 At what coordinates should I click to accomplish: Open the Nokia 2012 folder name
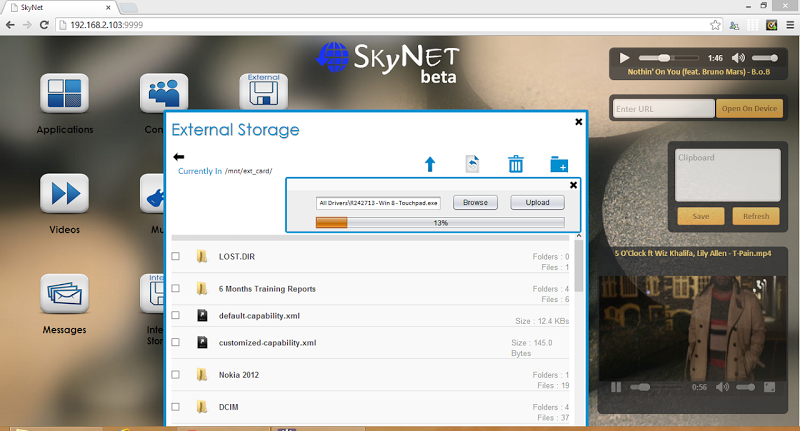click(239, 375)
